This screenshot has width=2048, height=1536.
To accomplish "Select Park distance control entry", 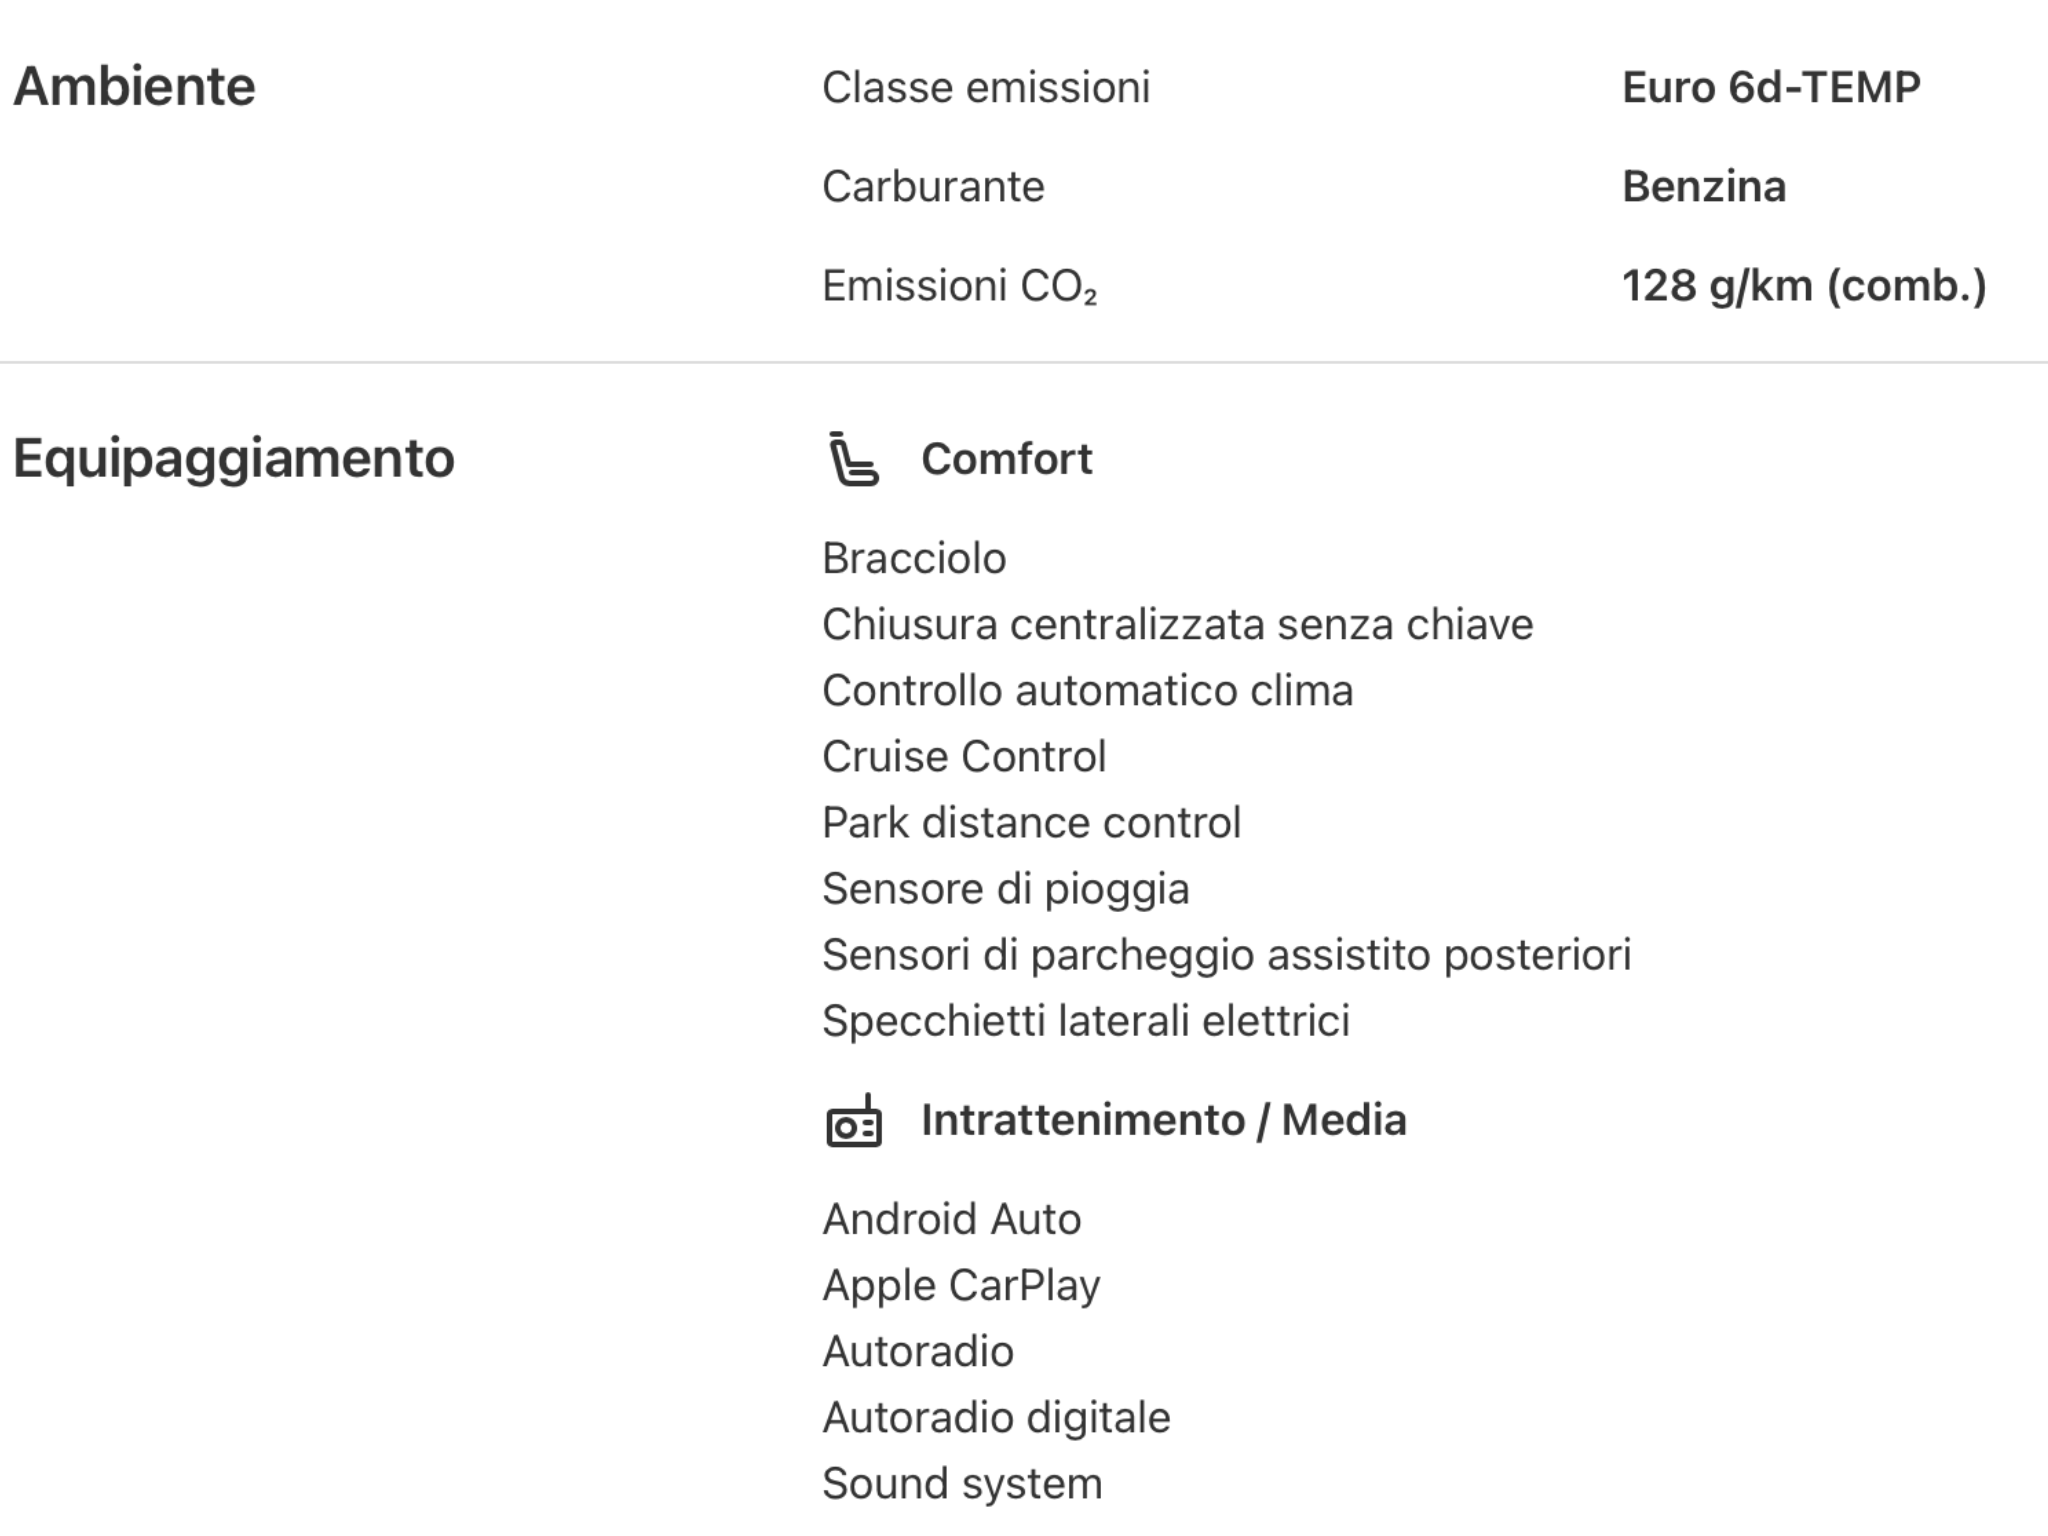I will (x=1031, y=822).
